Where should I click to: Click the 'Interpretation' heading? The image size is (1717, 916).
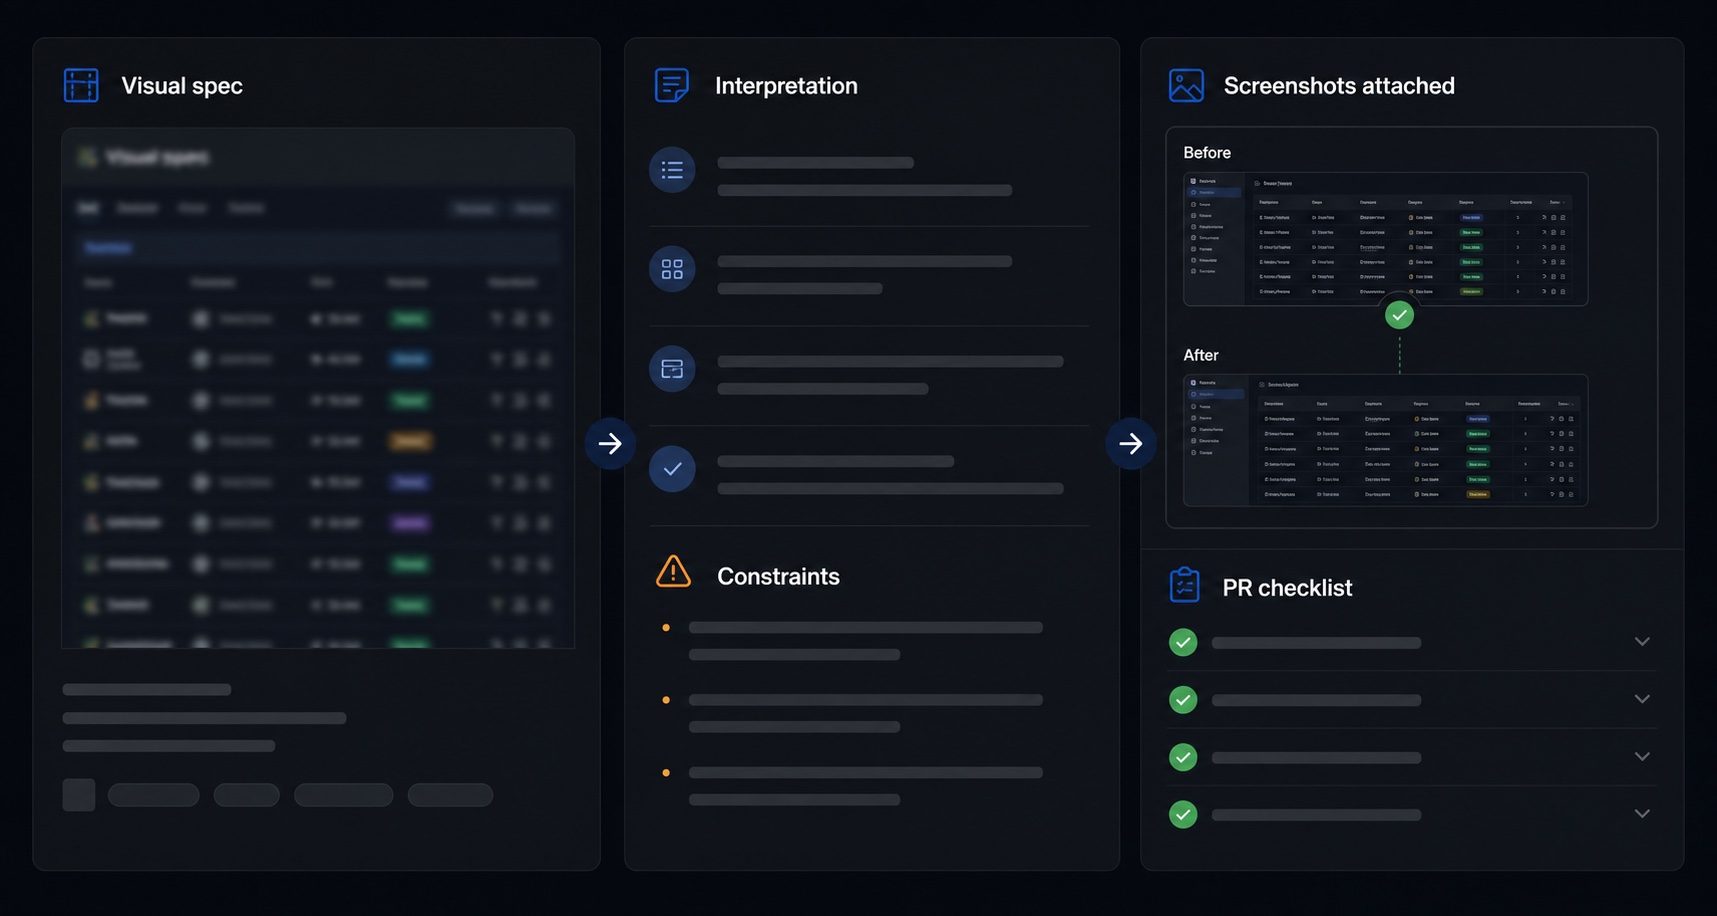[x=786, y=86]
